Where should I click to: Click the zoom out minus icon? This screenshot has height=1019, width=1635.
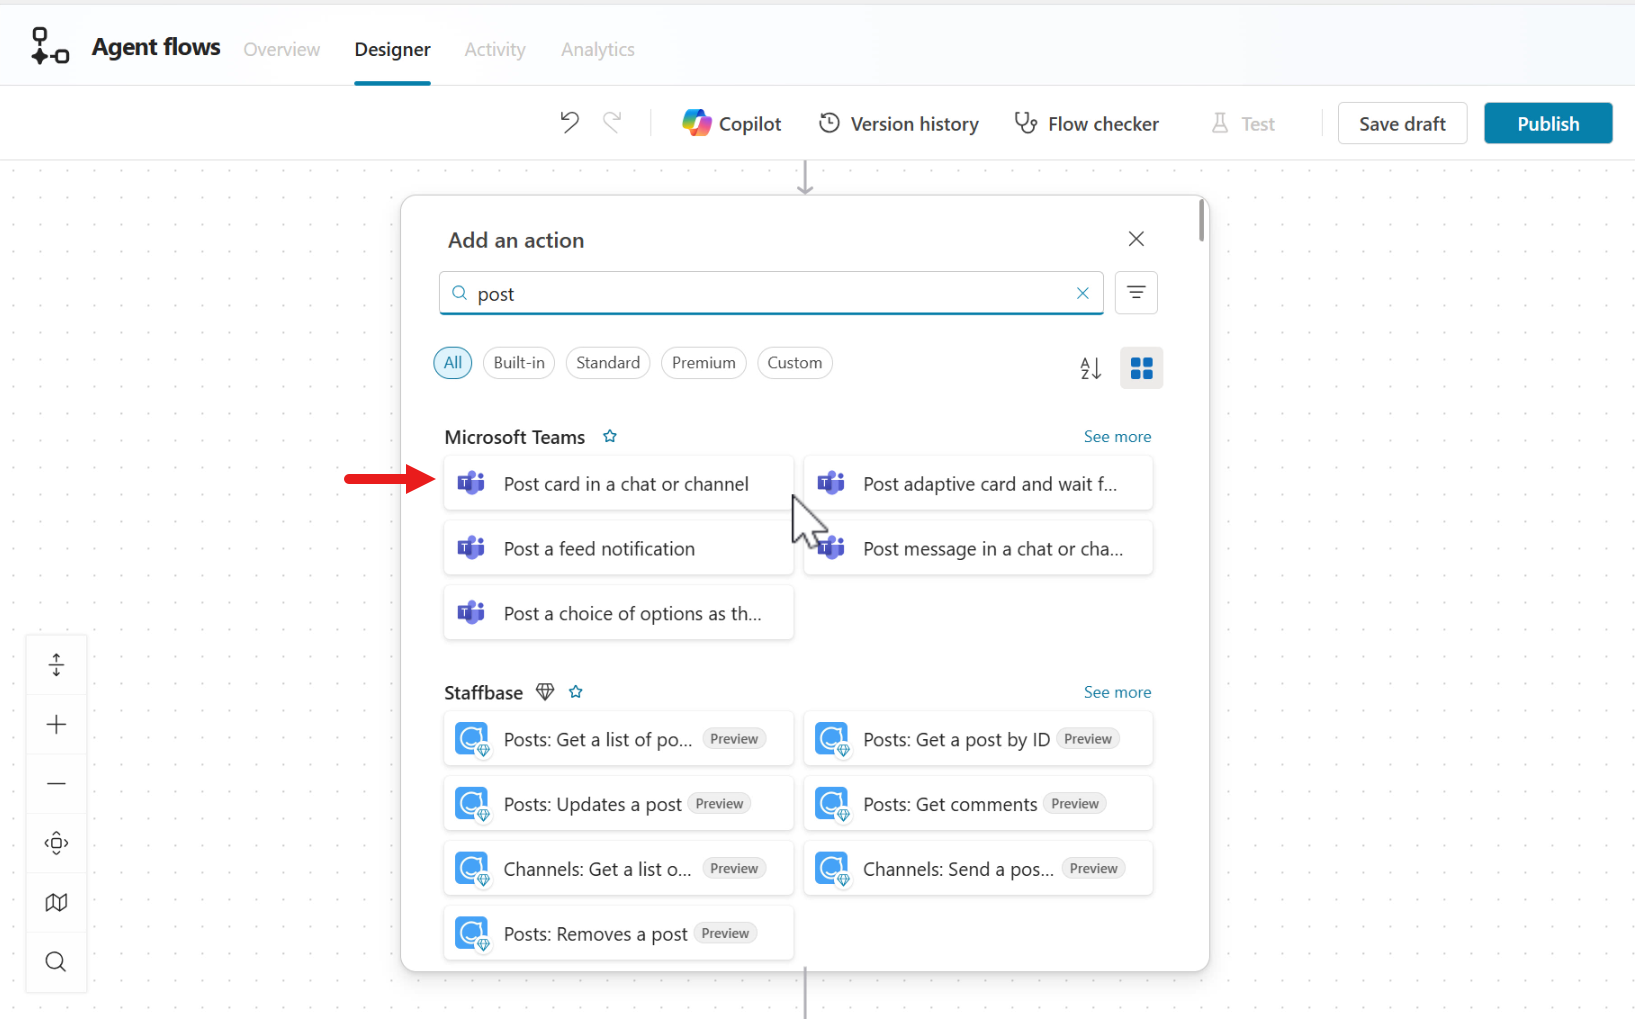pos(56,784)
